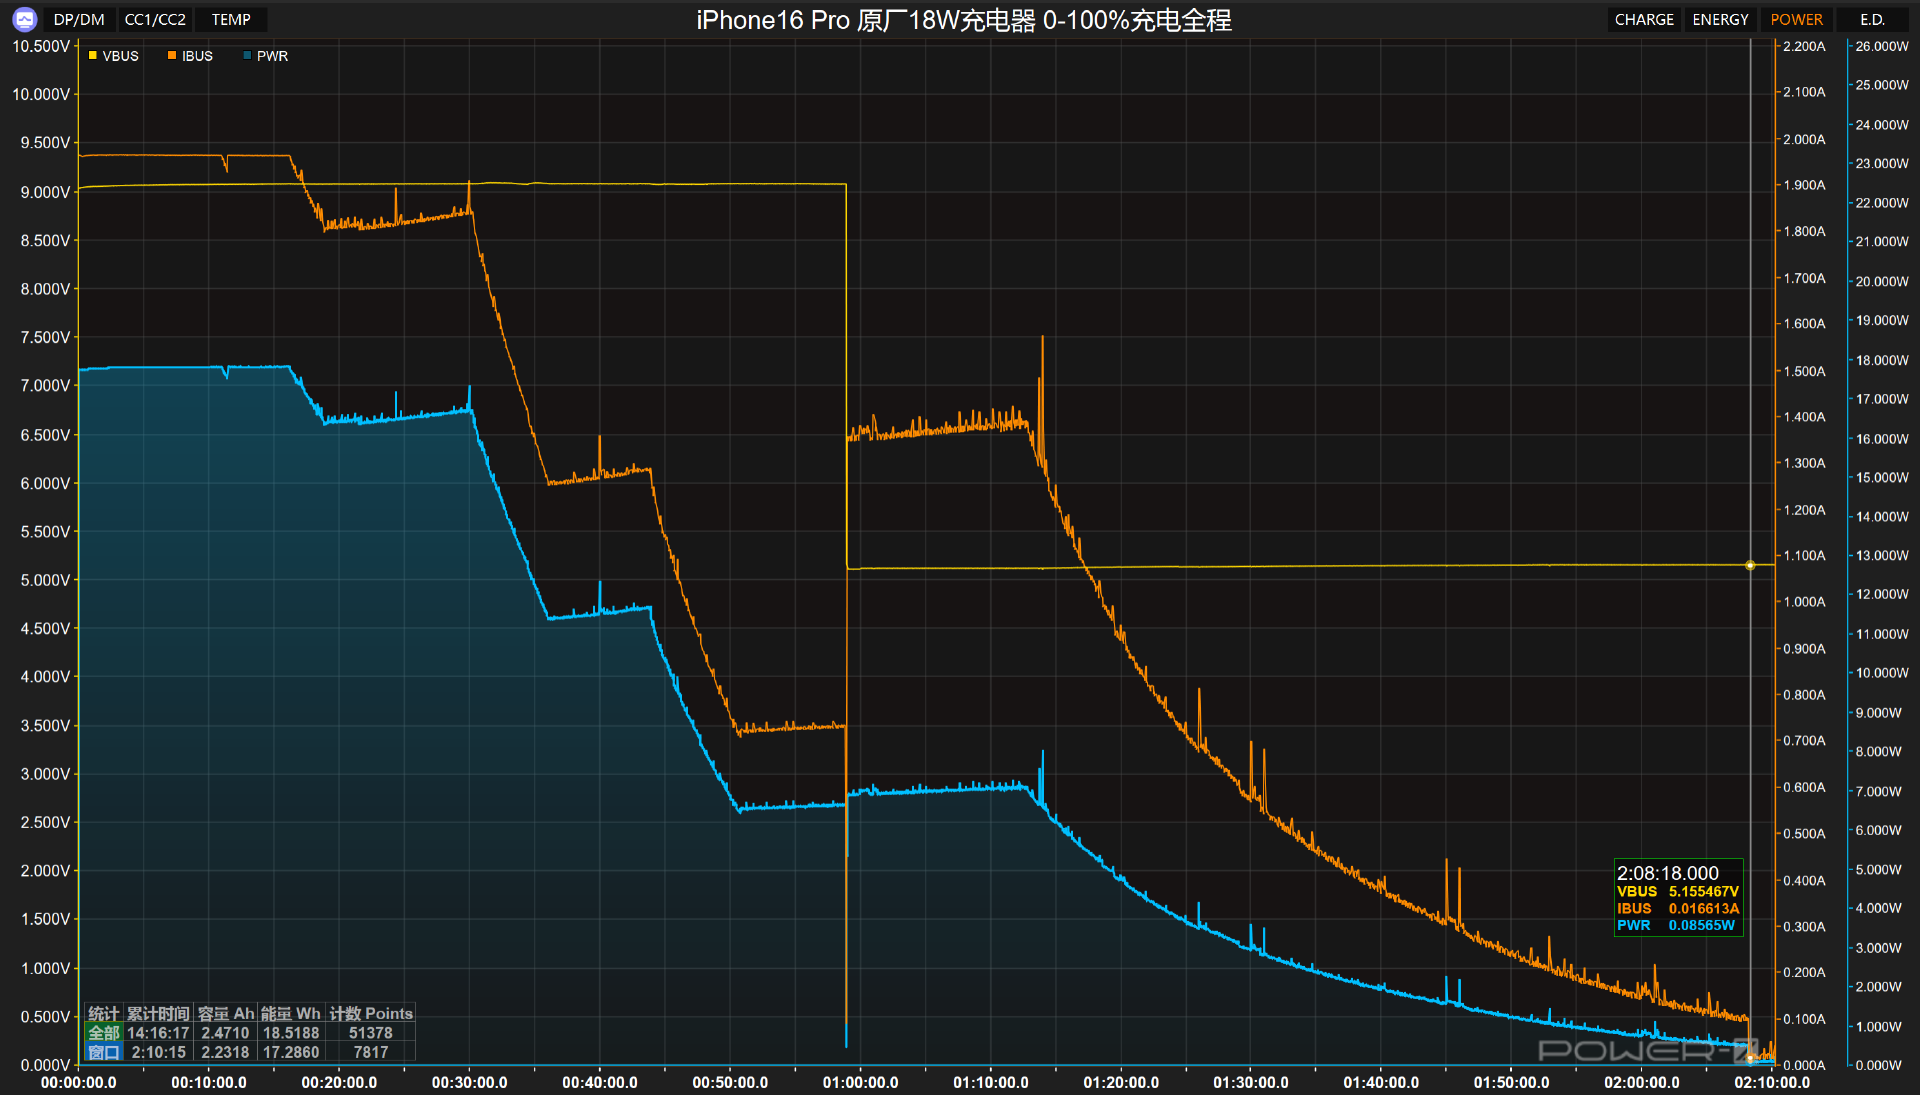Image resolution: width=1920 pixels, height=1095 pixels.
Task: Click the points count 7817
Action: [371, 1052]
